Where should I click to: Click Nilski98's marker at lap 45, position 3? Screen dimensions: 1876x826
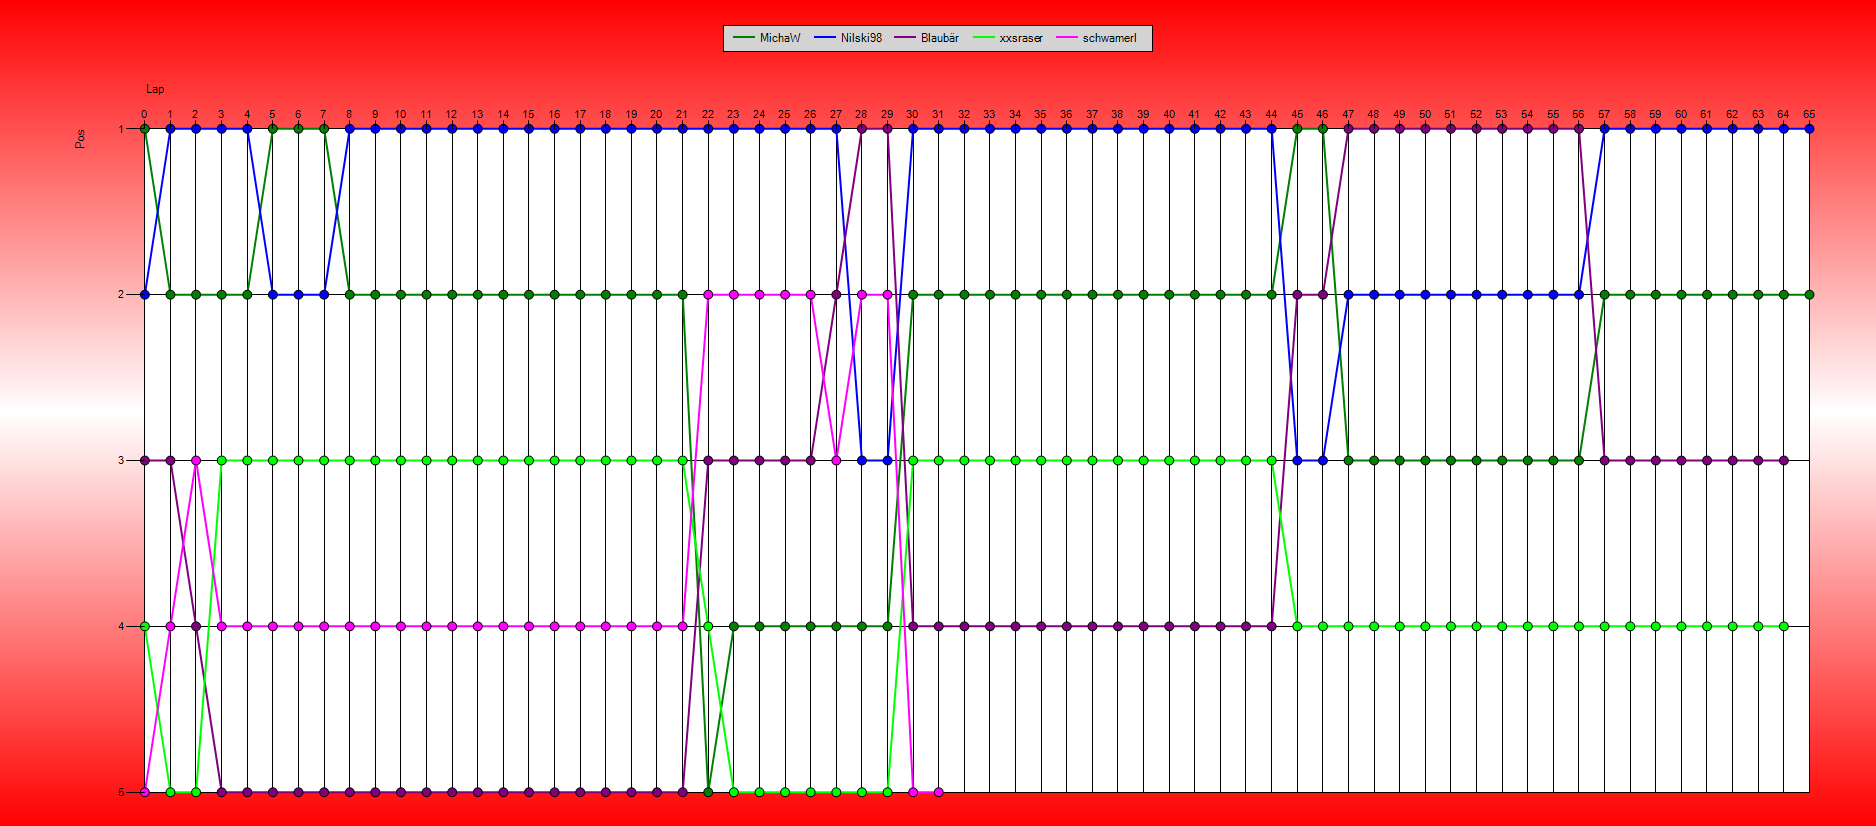pos(1297,461)
